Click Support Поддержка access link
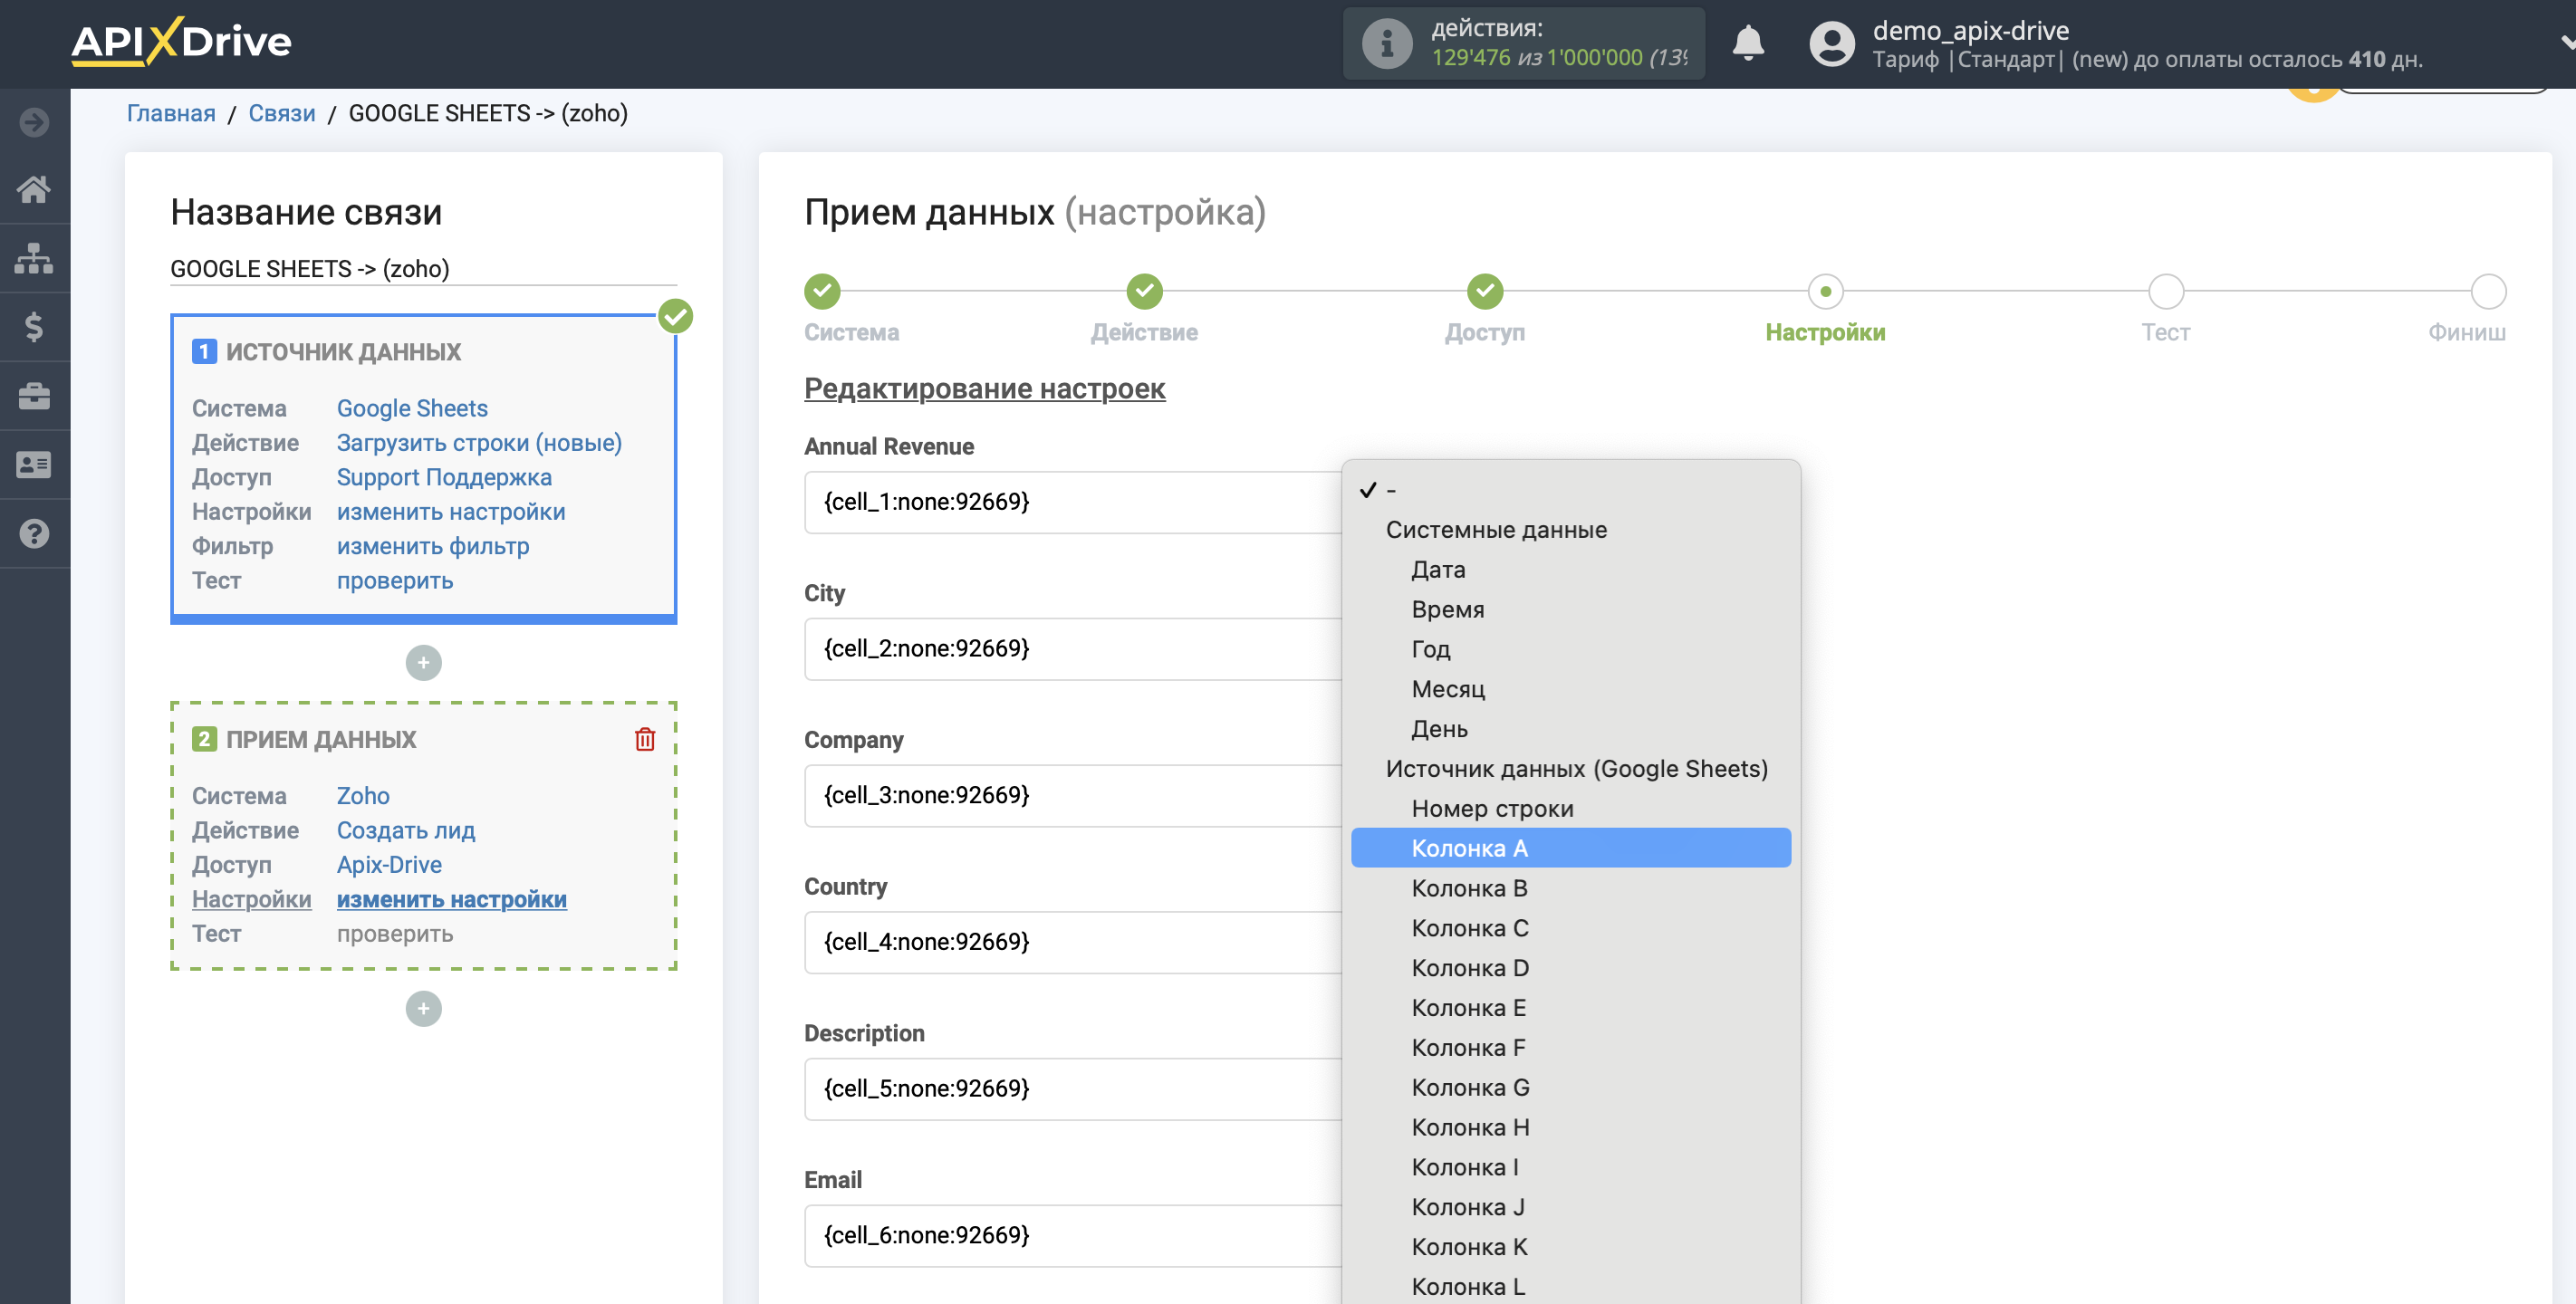Screen dimensions: 2576x1304 444,477
